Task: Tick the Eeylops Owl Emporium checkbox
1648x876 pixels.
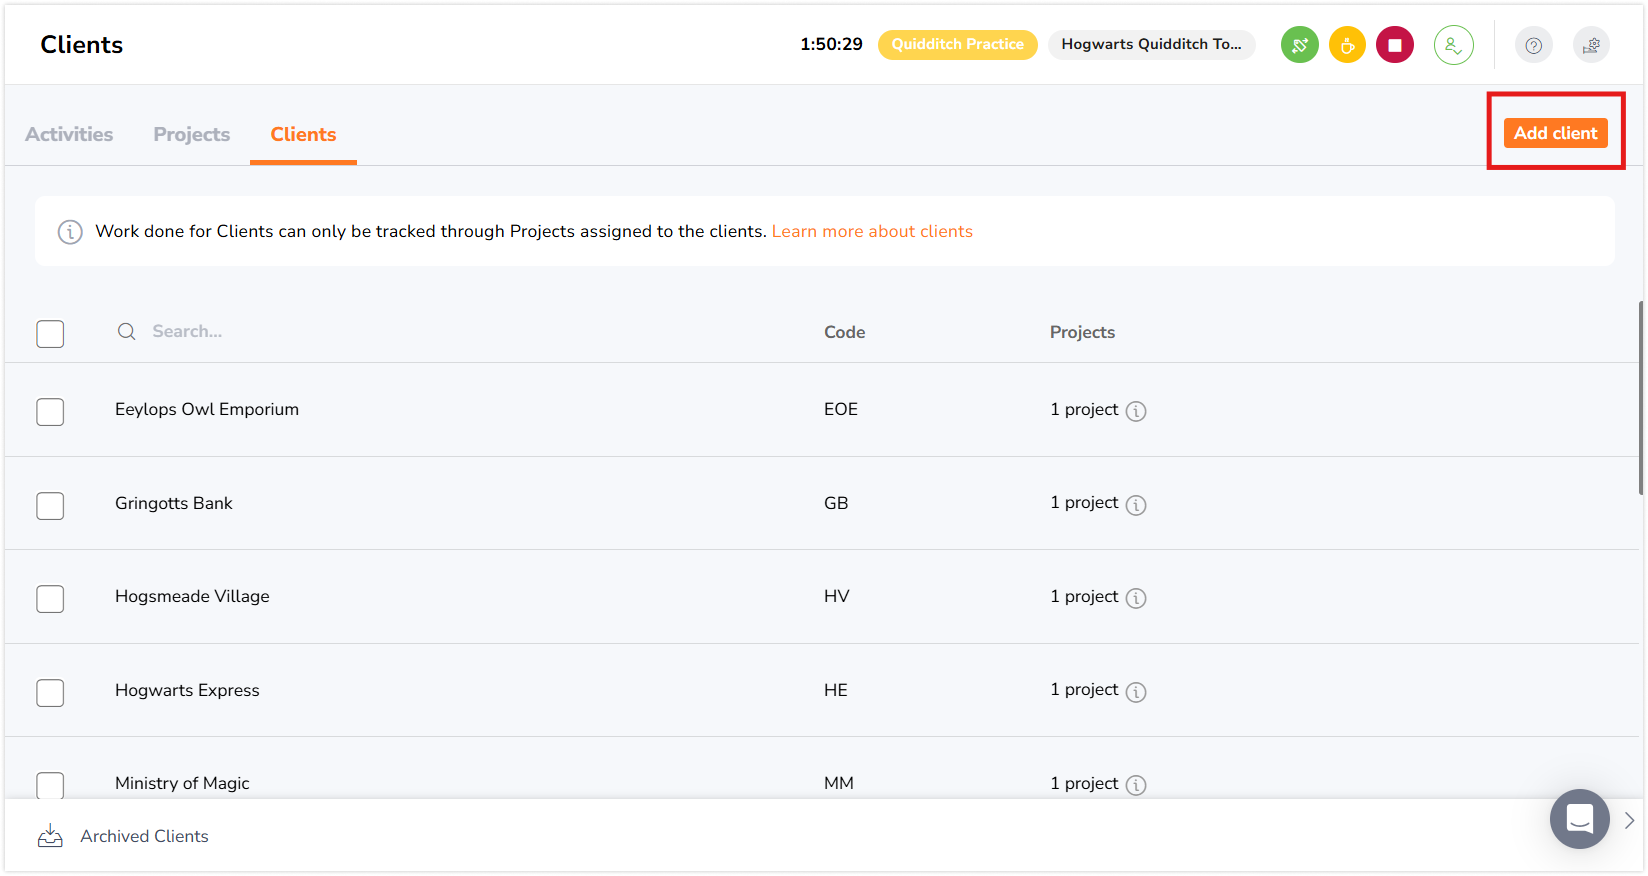Action: point(50,412)
